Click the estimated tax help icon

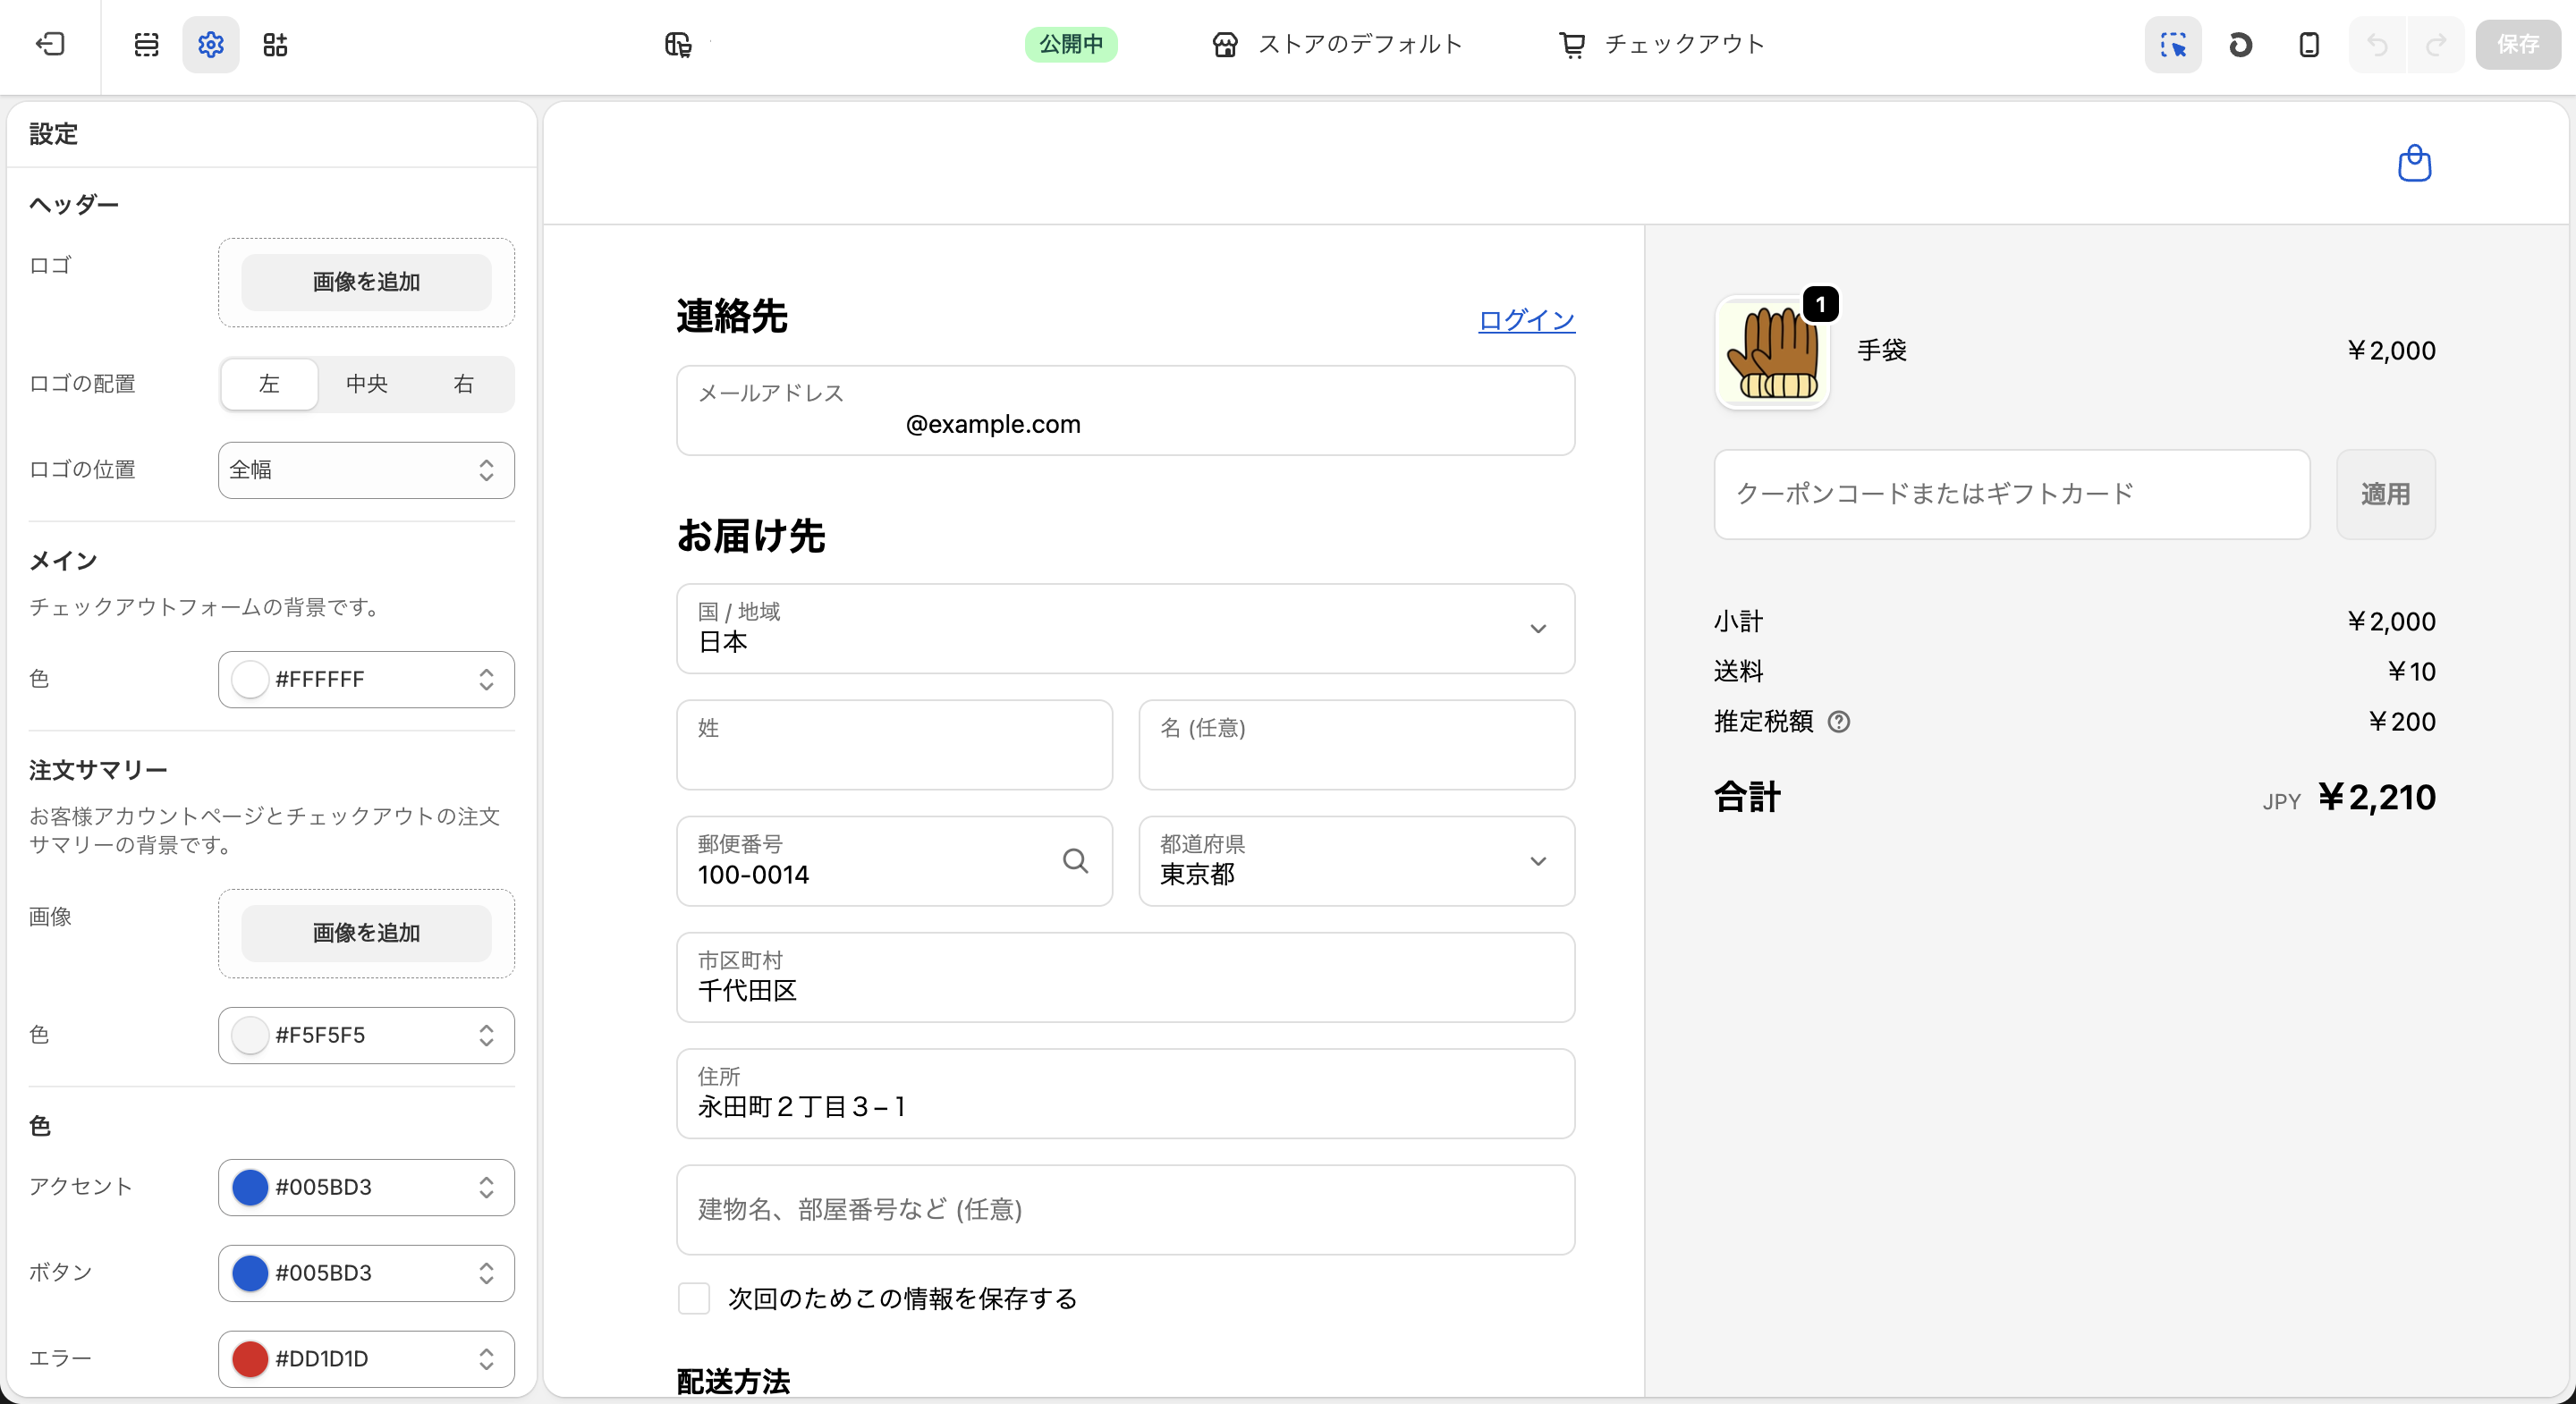click(1840, 721)
